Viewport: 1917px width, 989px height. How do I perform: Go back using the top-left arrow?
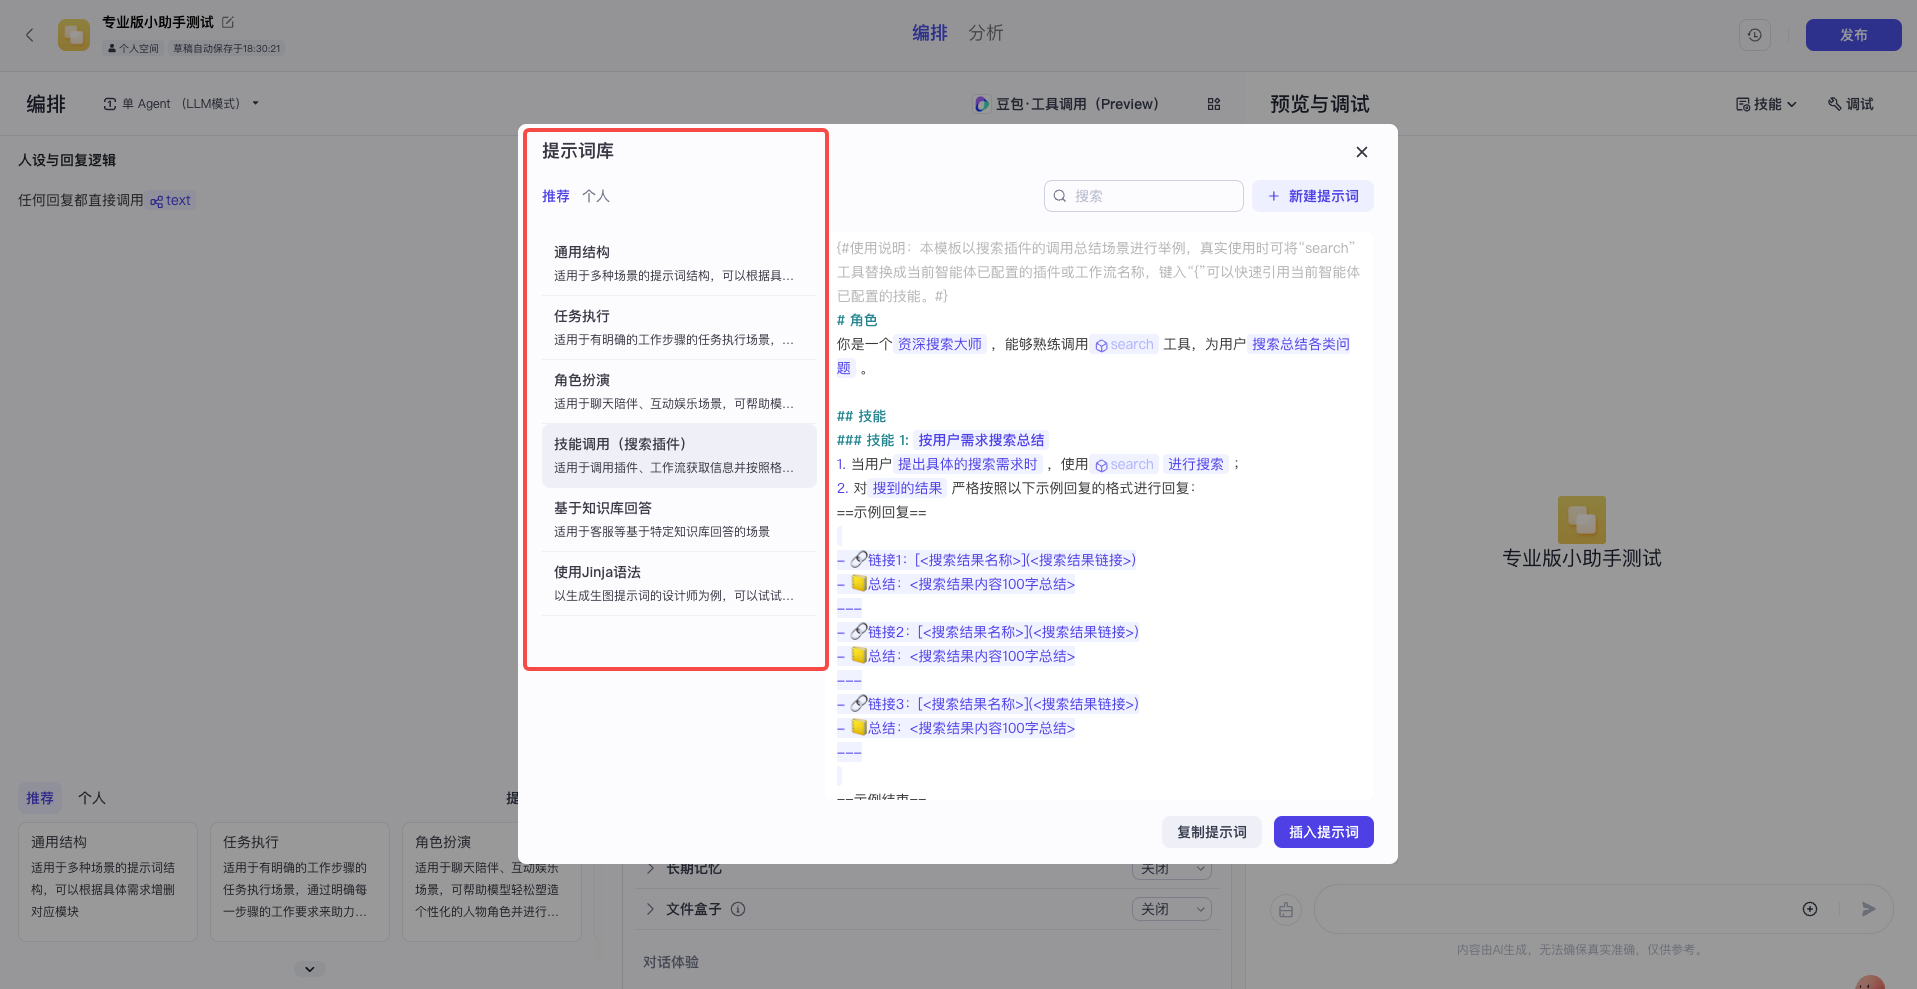point(30,35)
